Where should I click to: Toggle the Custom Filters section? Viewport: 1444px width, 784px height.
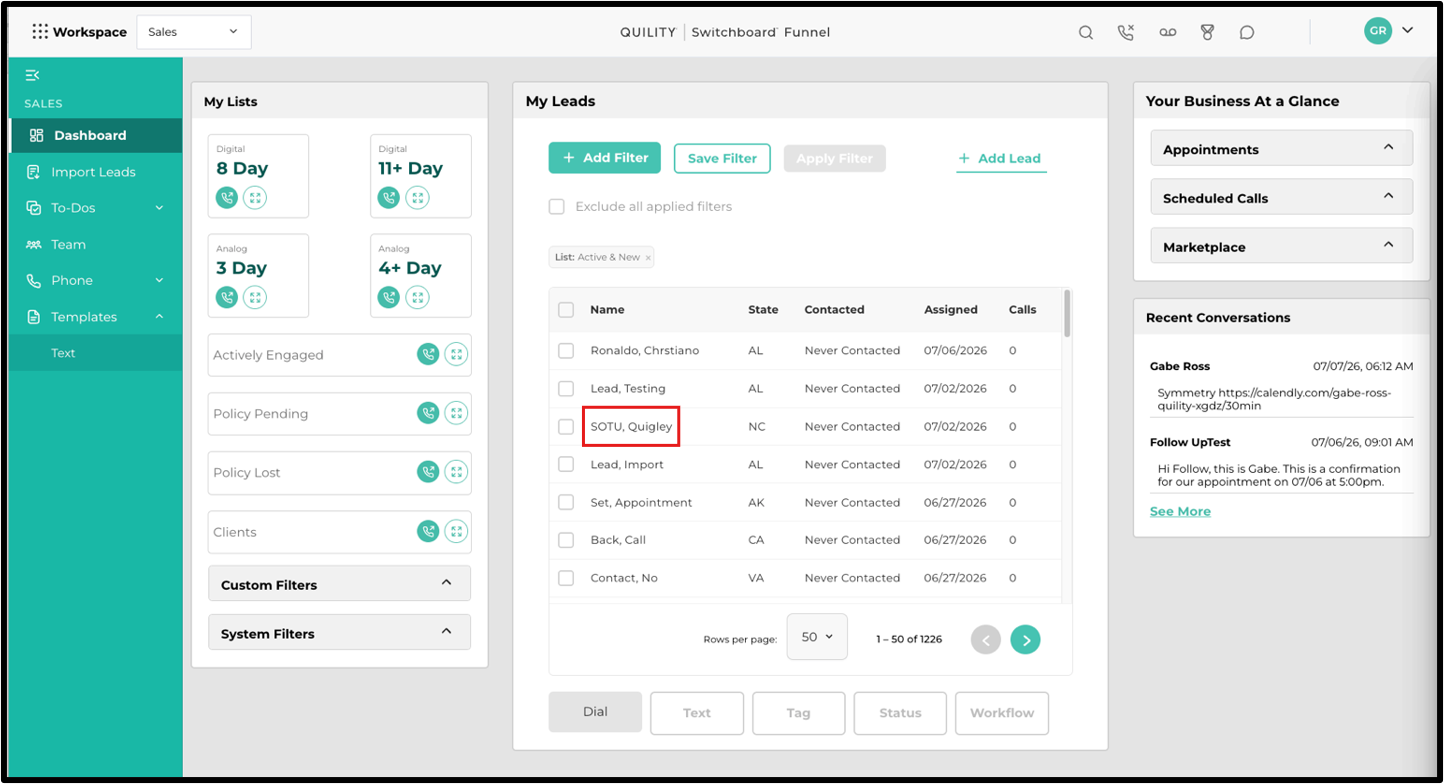tap(339, 584)
